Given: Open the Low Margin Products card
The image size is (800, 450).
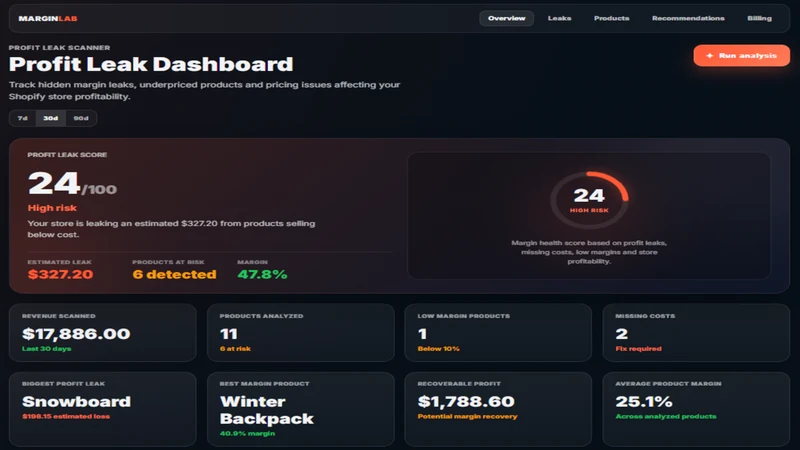Looking at the screenshot, I should pyautogui.click(x=498, y=333).
